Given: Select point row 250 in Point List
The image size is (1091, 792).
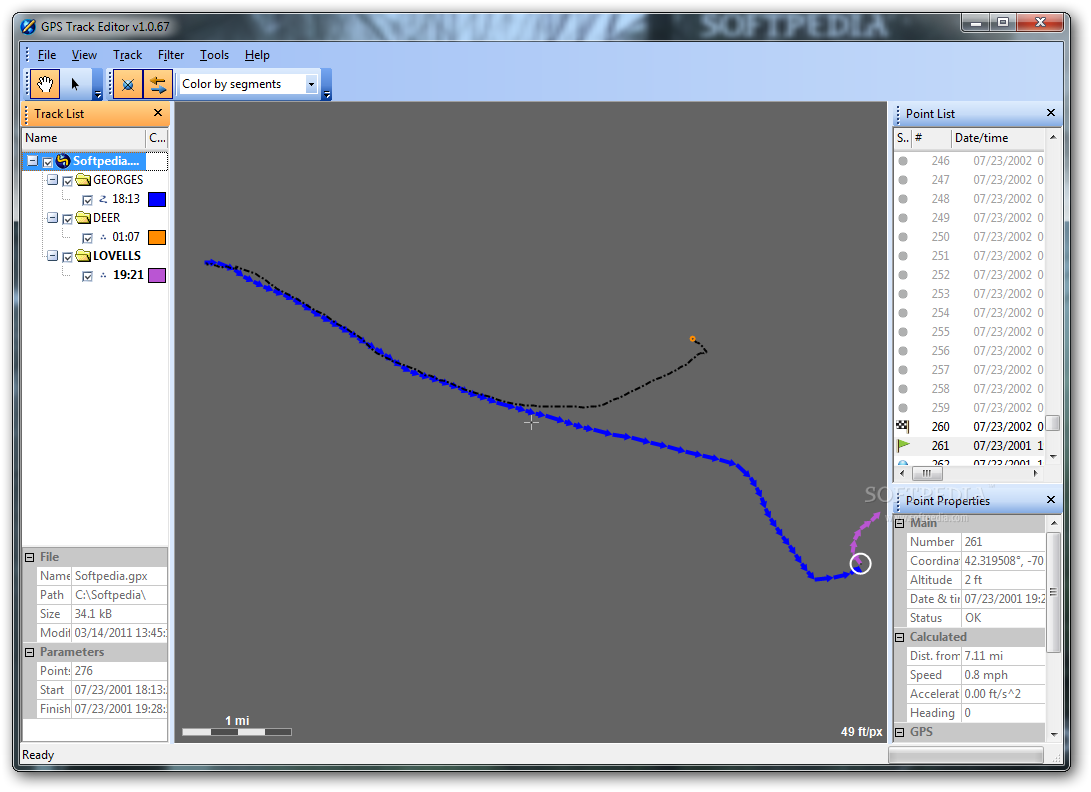Looking at the screenshot, I should 969,237.
